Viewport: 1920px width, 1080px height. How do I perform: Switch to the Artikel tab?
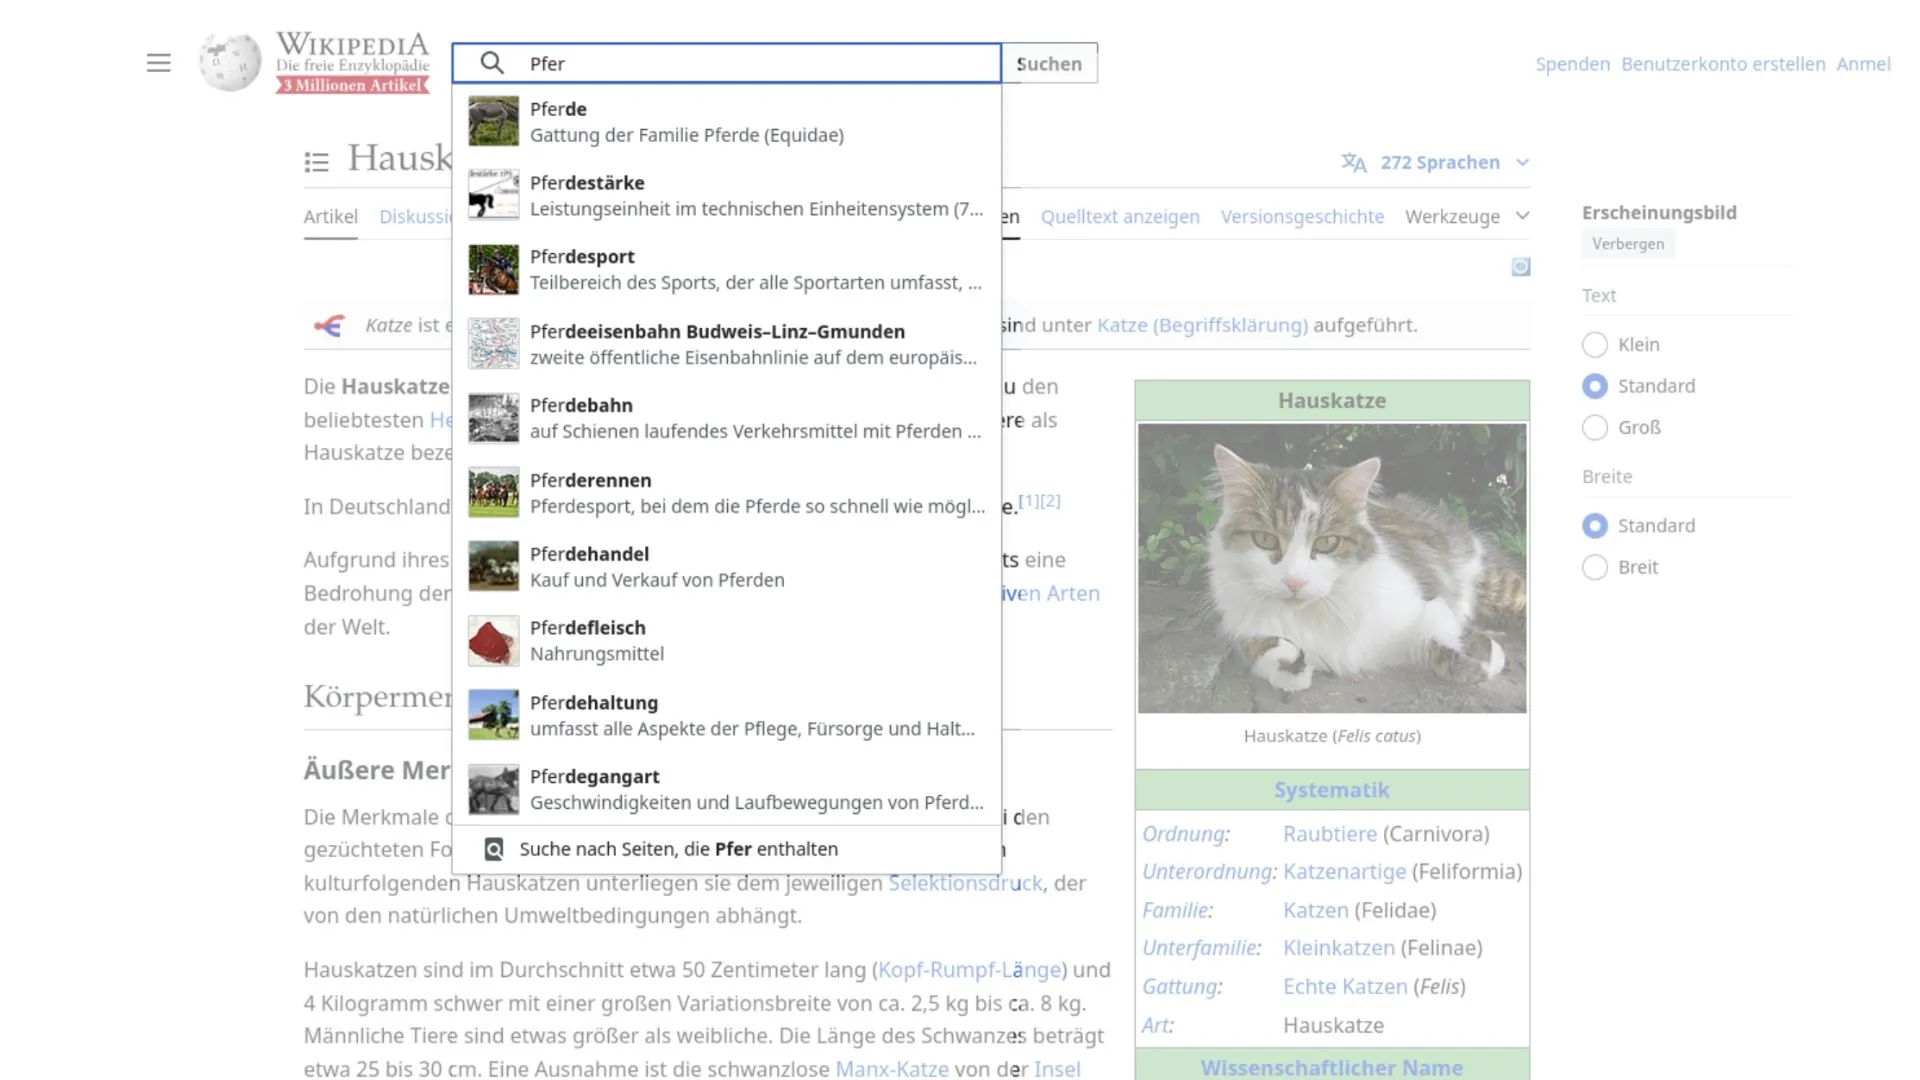pyautogui.click(x=330, y=216)
